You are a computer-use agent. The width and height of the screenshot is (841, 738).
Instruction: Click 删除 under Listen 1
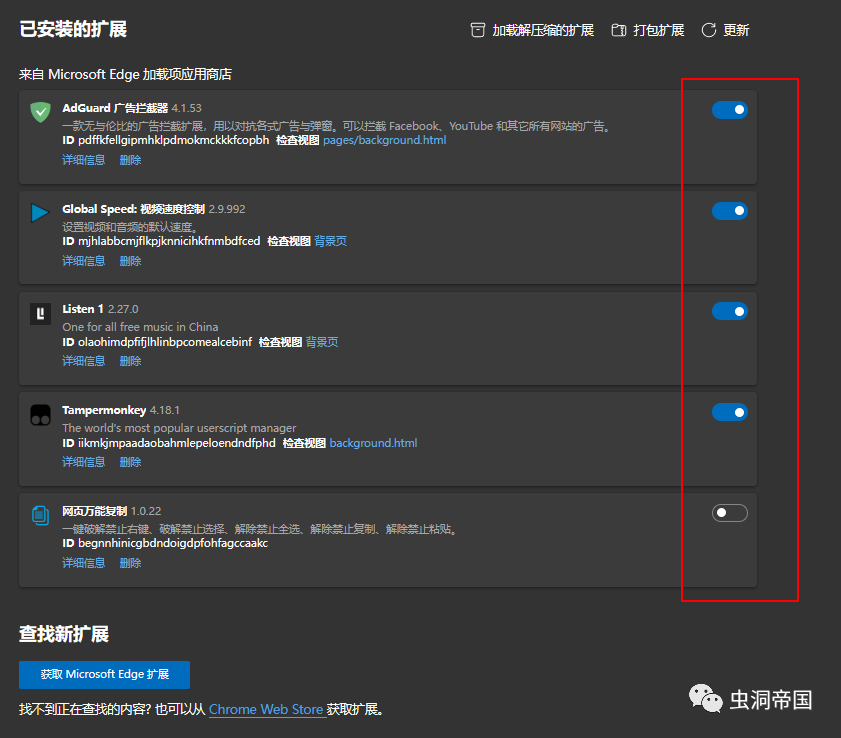(130, 361)
